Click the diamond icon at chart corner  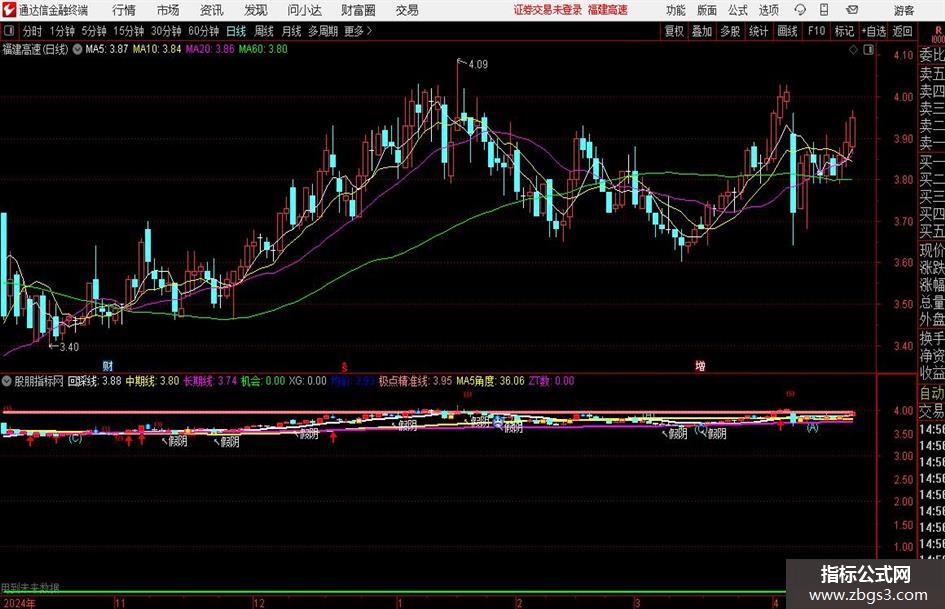[x=853, y=50]
